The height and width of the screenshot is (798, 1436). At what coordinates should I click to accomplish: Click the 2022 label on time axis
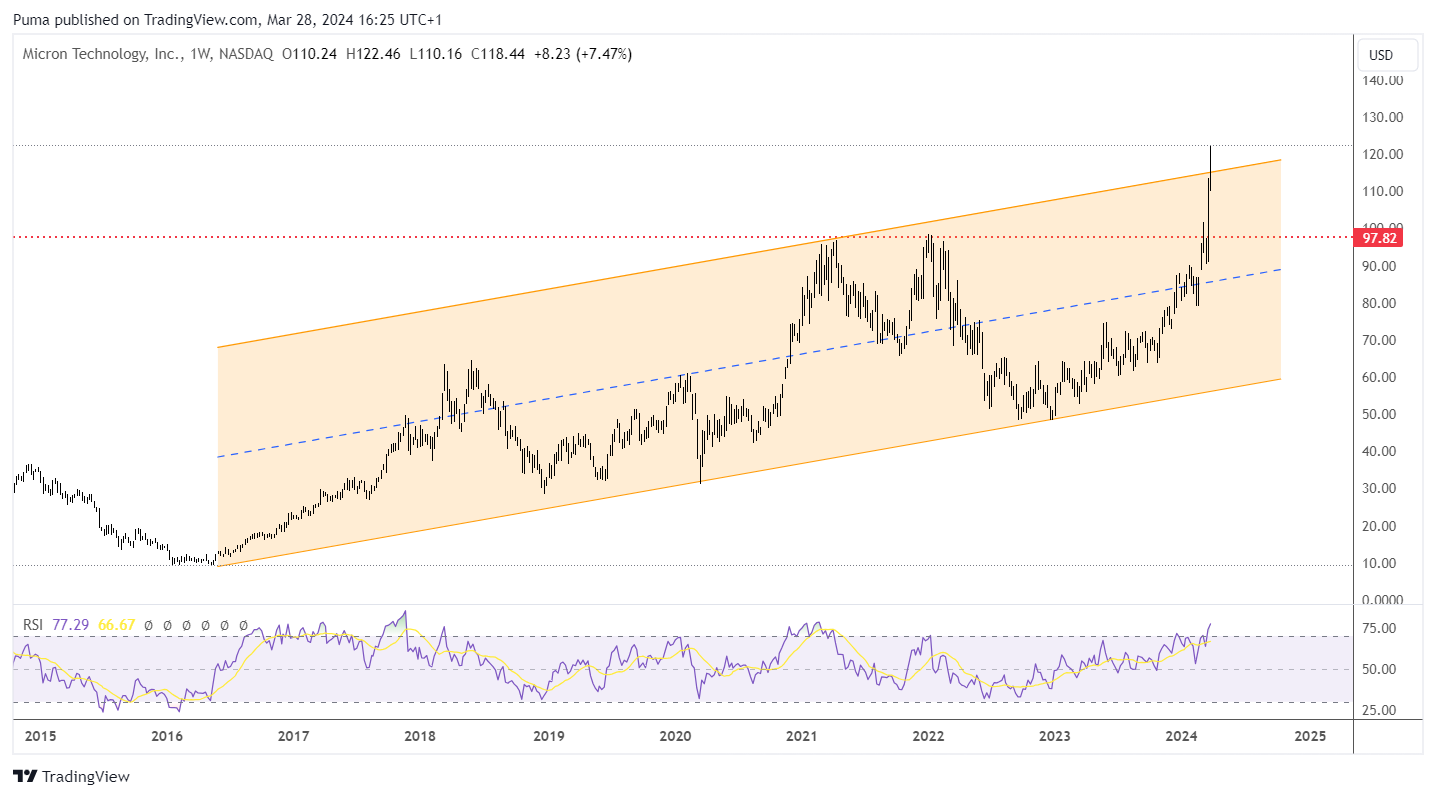(x=928, y=736)
